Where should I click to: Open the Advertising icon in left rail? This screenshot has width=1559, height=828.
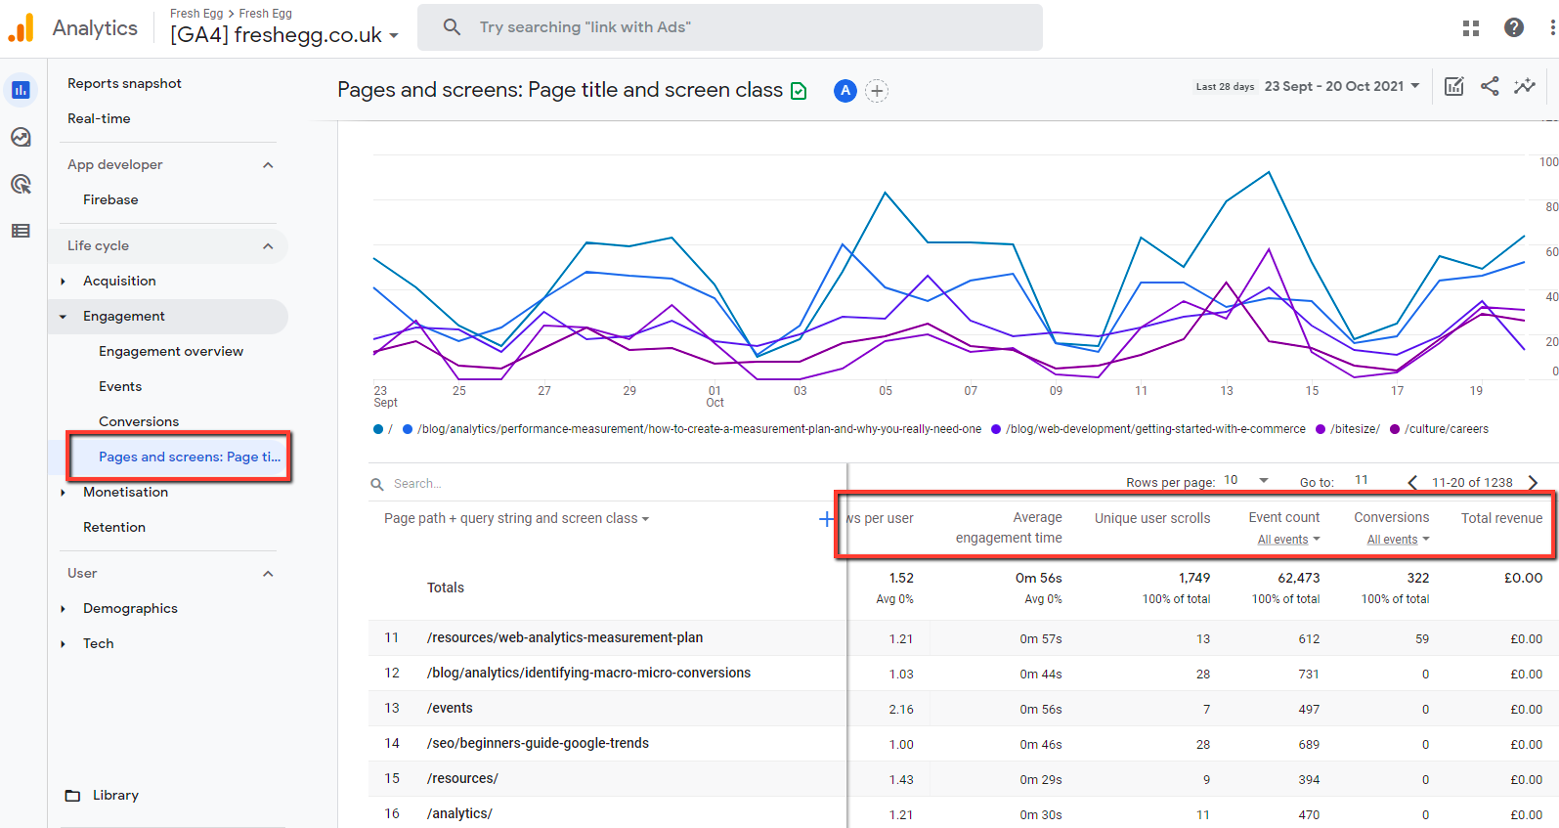coord(21,184)
